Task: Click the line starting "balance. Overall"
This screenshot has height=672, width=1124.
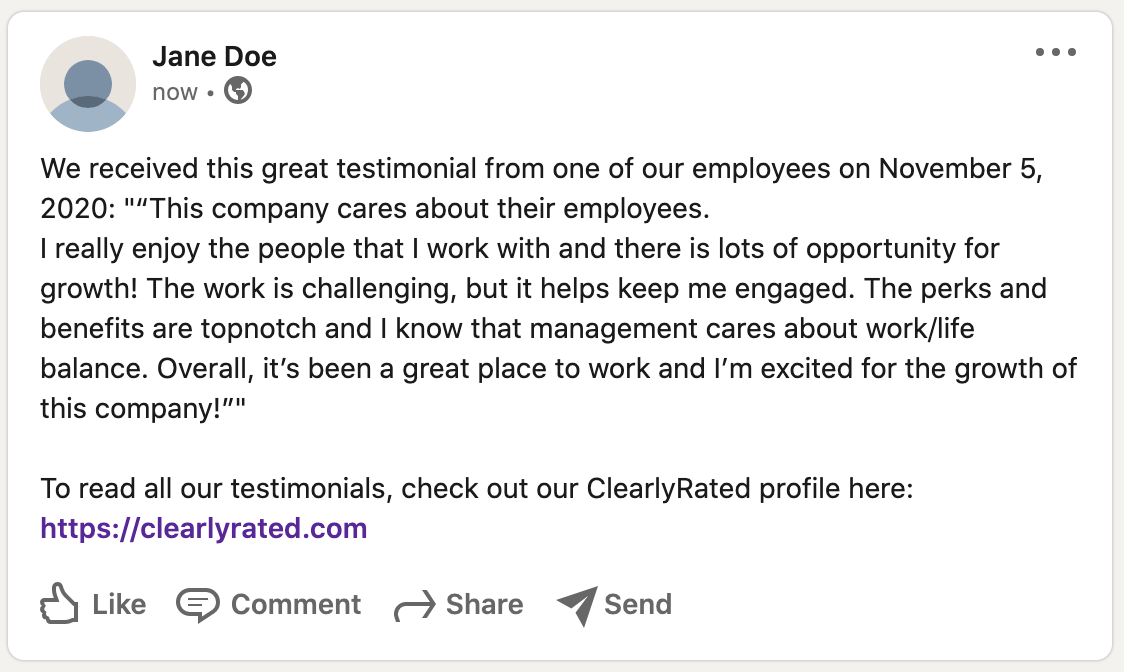Action: (x=558, y=369)
